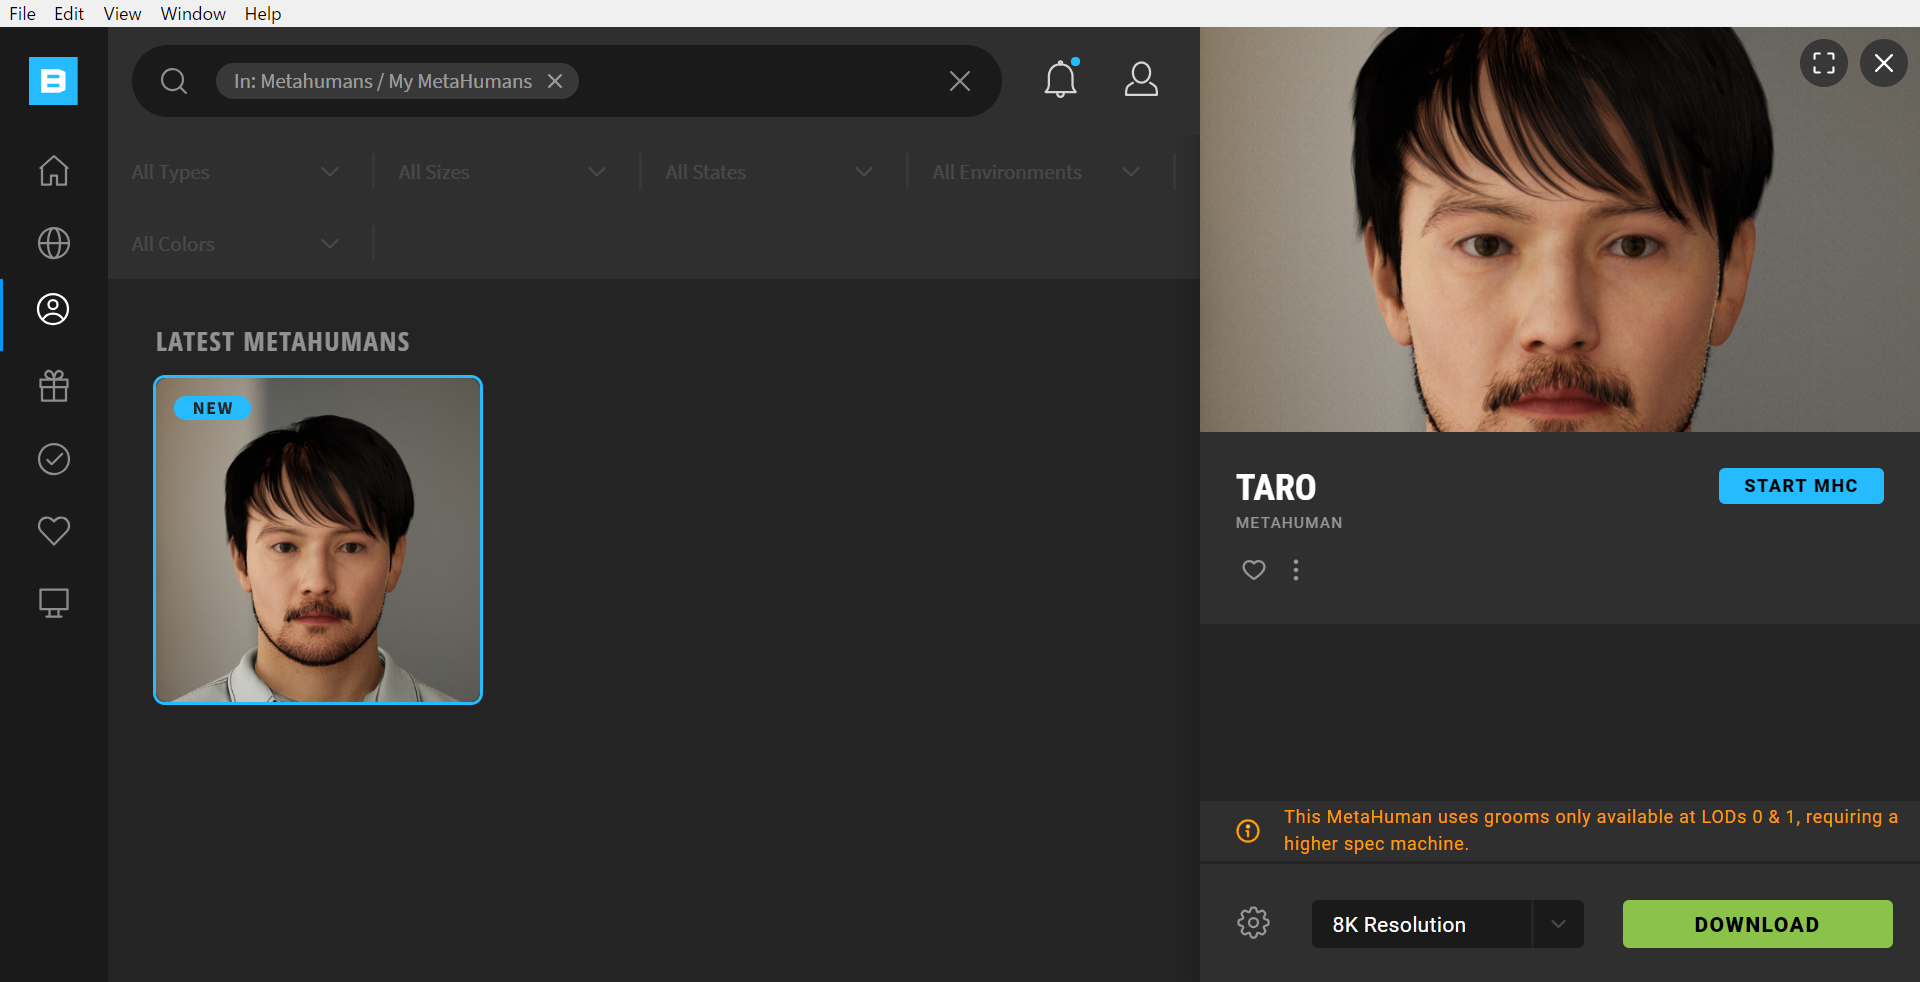Close the Taro detail panel

point(1884,63)
